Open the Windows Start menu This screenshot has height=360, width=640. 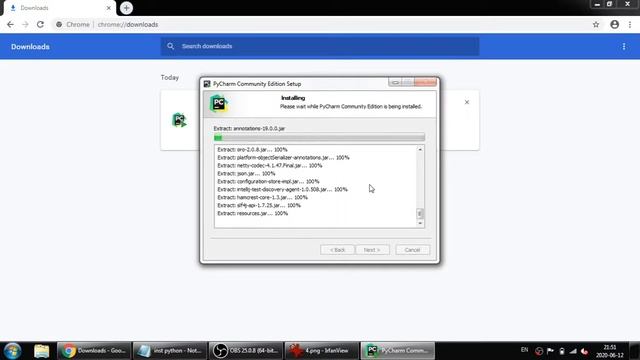pyautogui.click(x=12, y=351)
